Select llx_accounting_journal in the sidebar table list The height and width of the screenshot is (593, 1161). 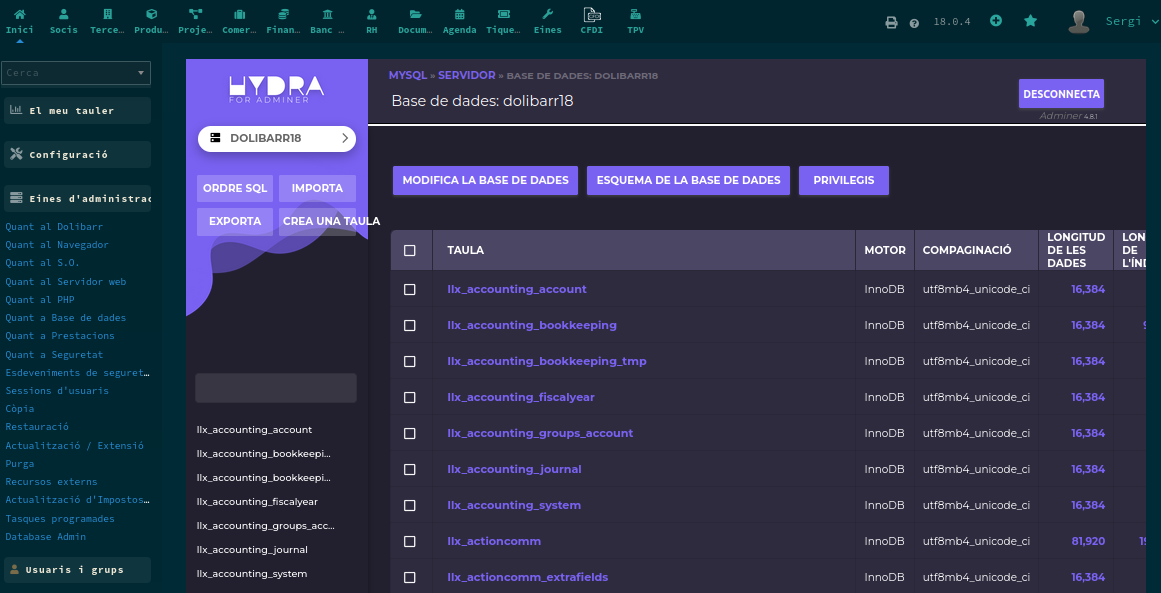tap(252, 550)
